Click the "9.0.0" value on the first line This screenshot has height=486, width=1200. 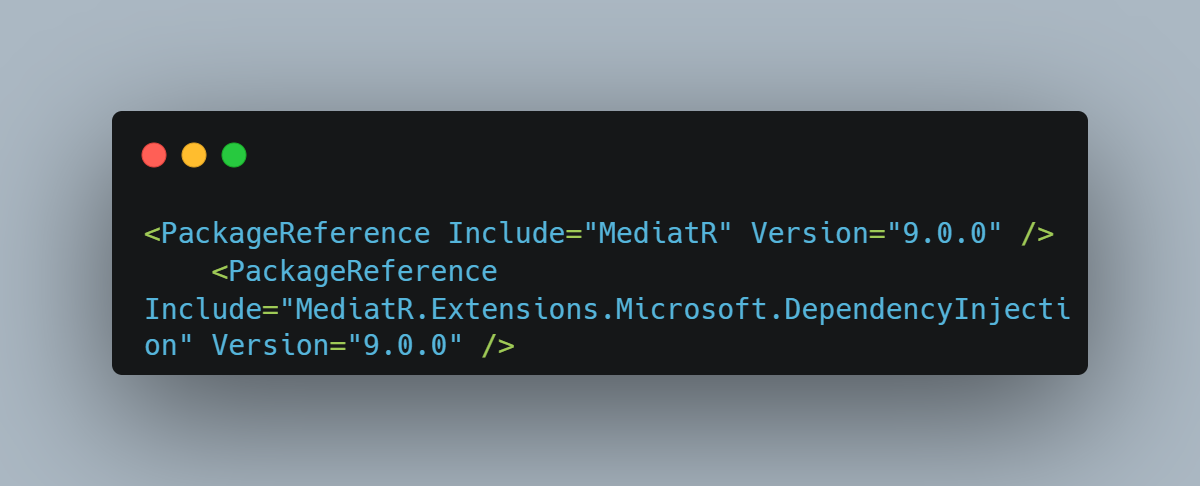point(945,234)
